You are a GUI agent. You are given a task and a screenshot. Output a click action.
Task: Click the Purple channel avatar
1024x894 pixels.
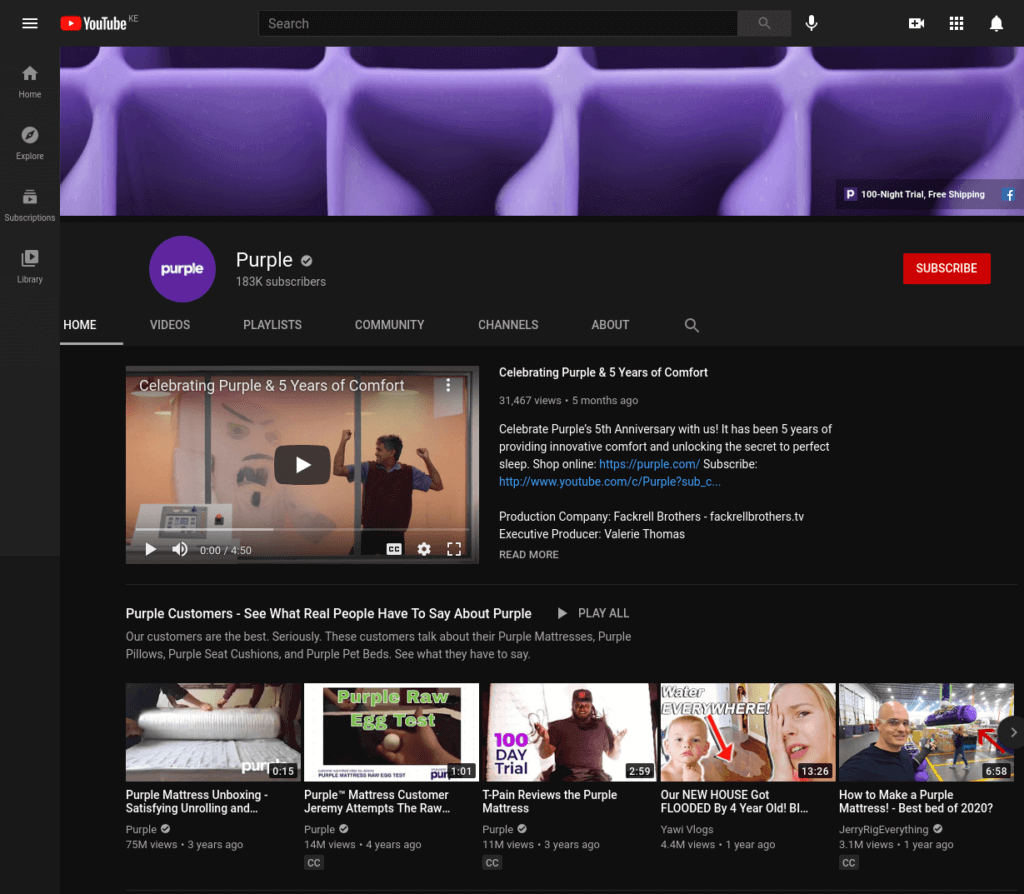182,268
